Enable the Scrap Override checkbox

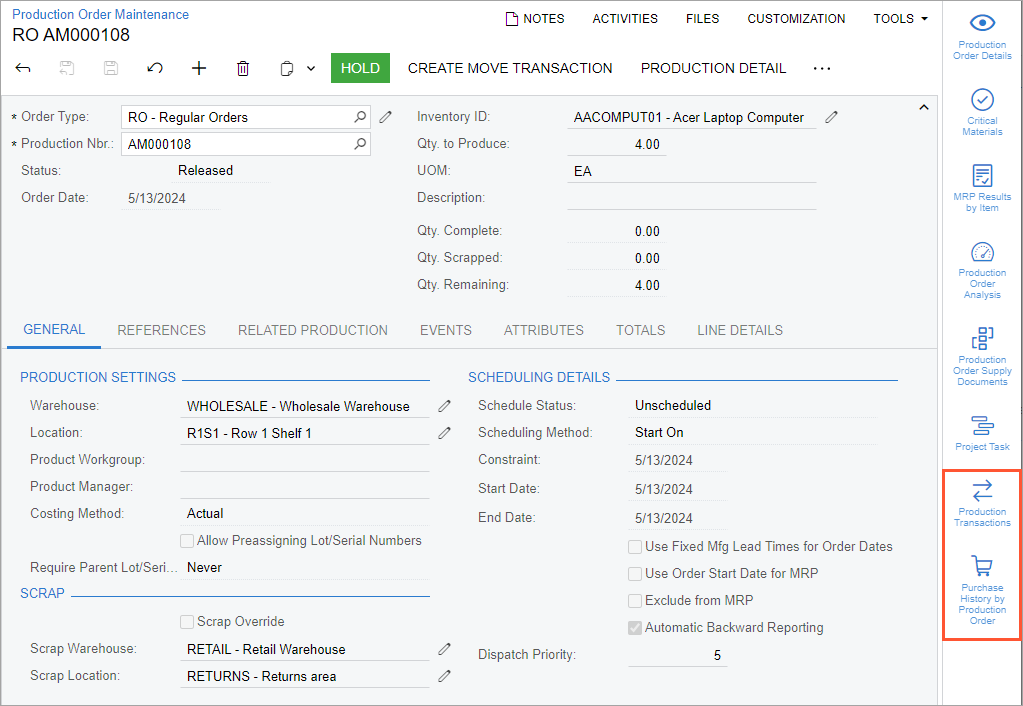pos(187,622)
